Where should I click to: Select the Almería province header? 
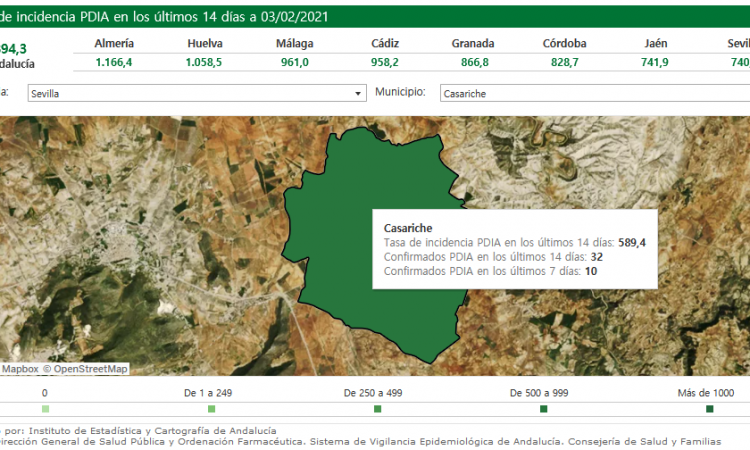114,44
